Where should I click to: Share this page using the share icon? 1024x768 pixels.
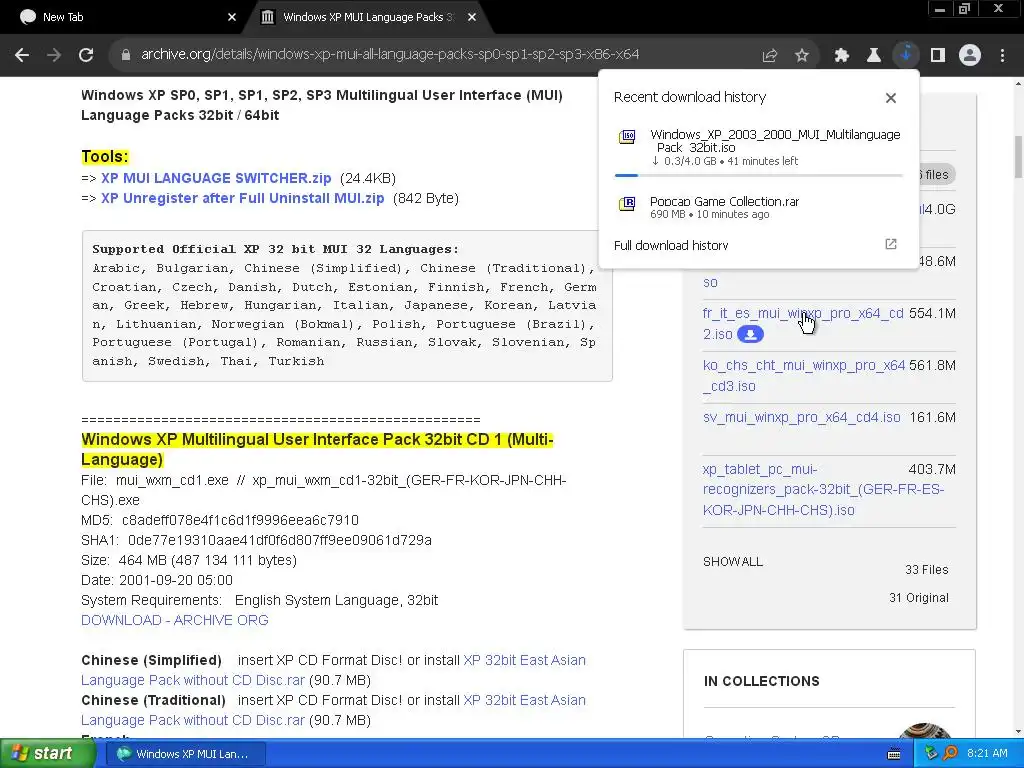pyautogui.click(x=770, y=56)
